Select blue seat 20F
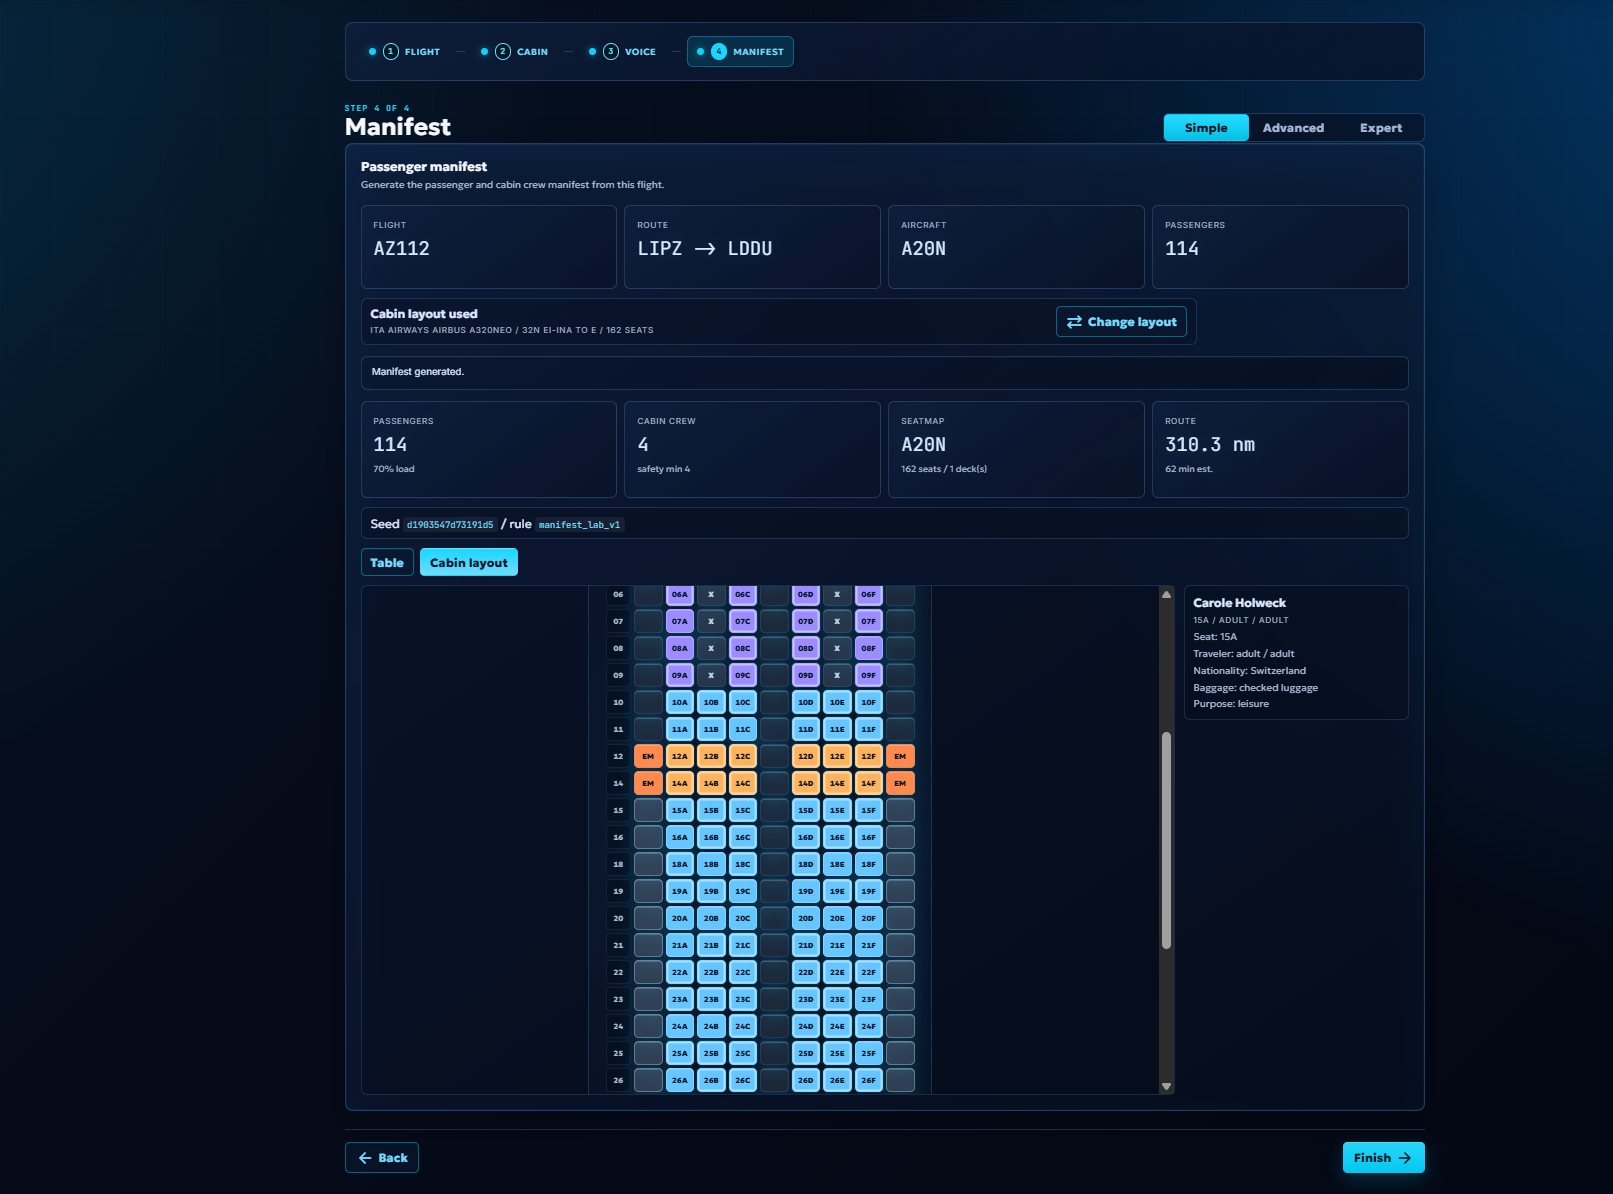Screen dimensions: 1613x1194 click(869, 918)
